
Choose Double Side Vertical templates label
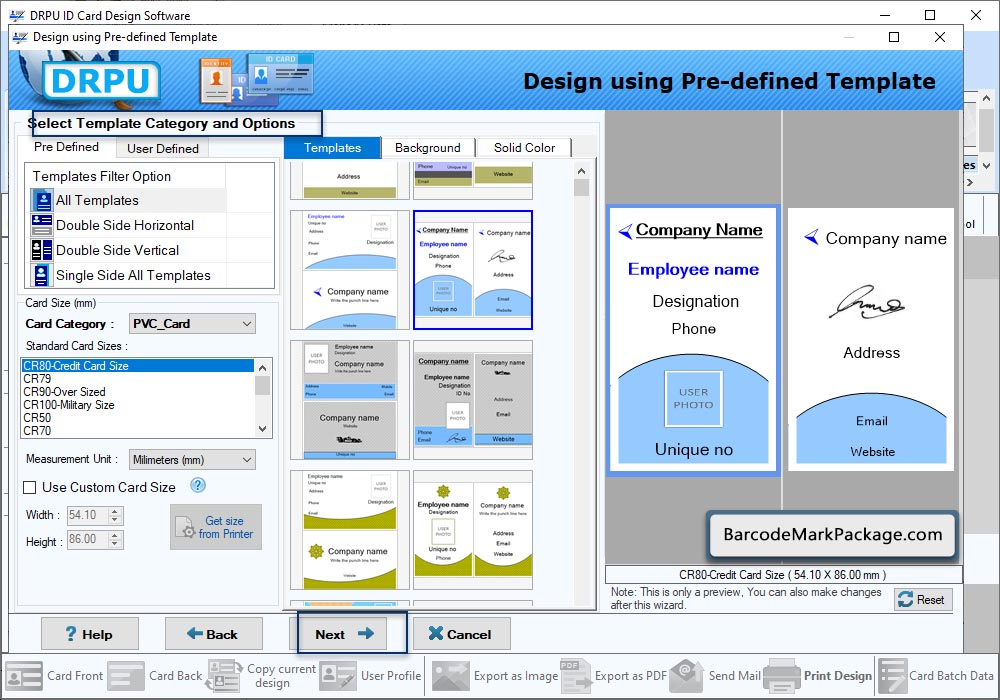tap(117, 250)
